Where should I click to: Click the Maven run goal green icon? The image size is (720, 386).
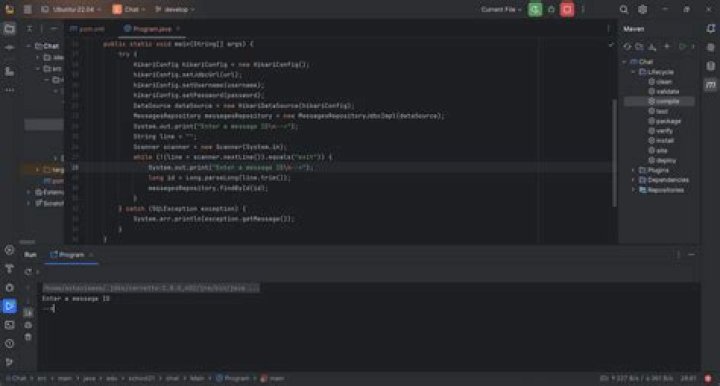point(682,47)
